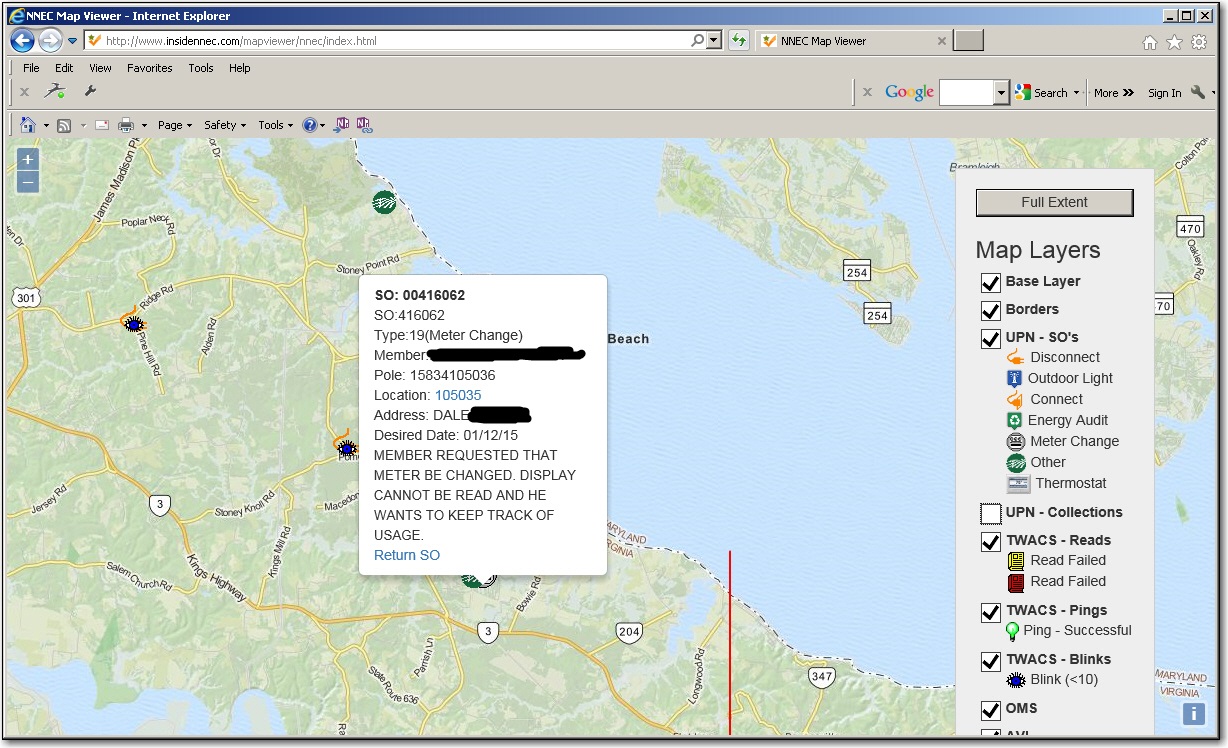This screenshot has width=1228, height=748.
Task: Zoom out of the map with minus button
Action: pos(28,182)
